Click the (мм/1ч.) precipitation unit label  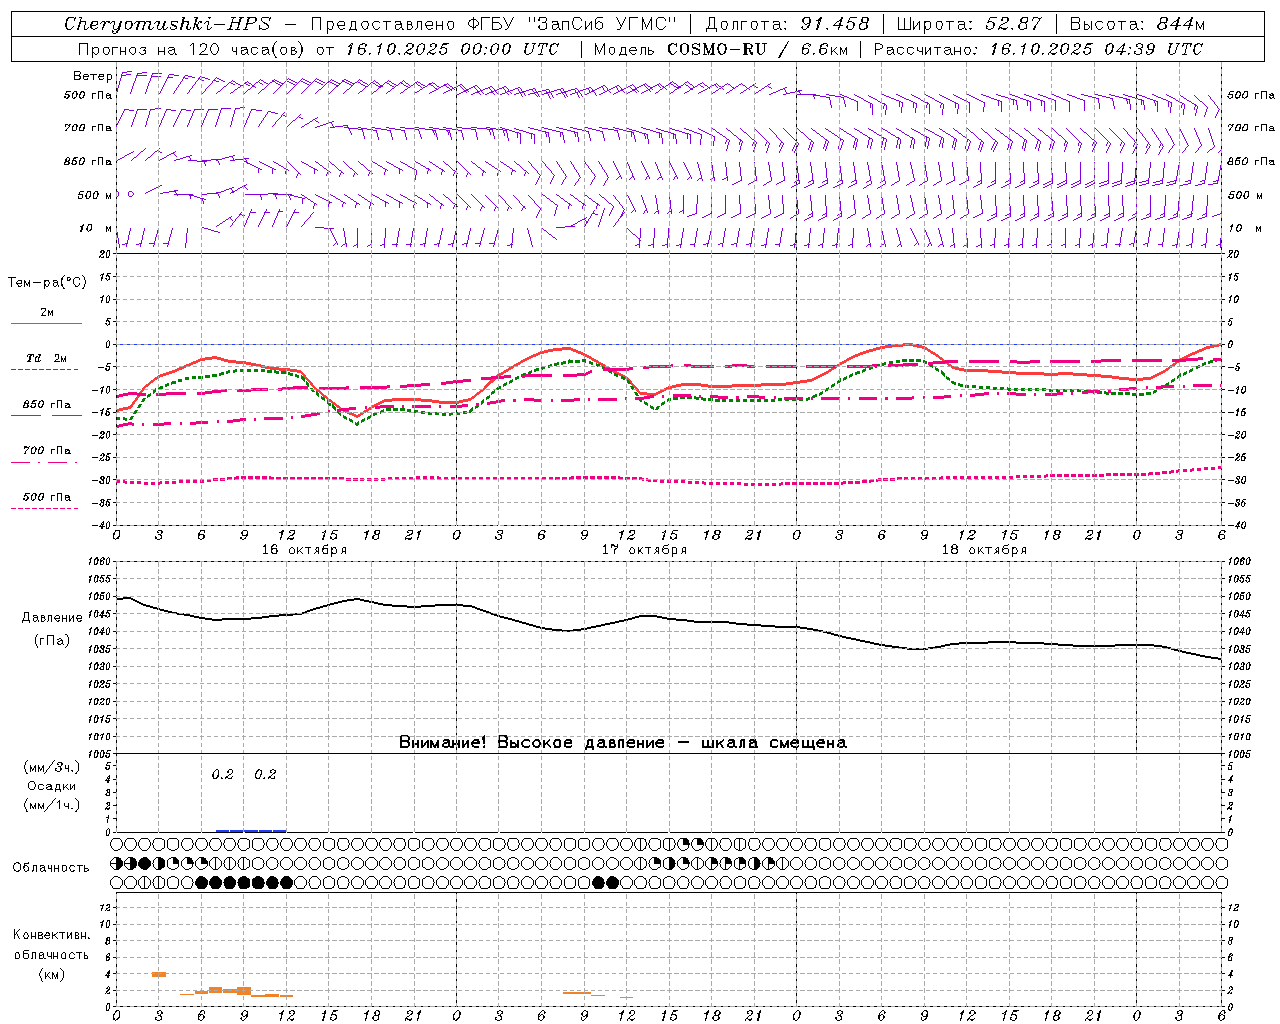pyautogui.click(x=52, y=805)
